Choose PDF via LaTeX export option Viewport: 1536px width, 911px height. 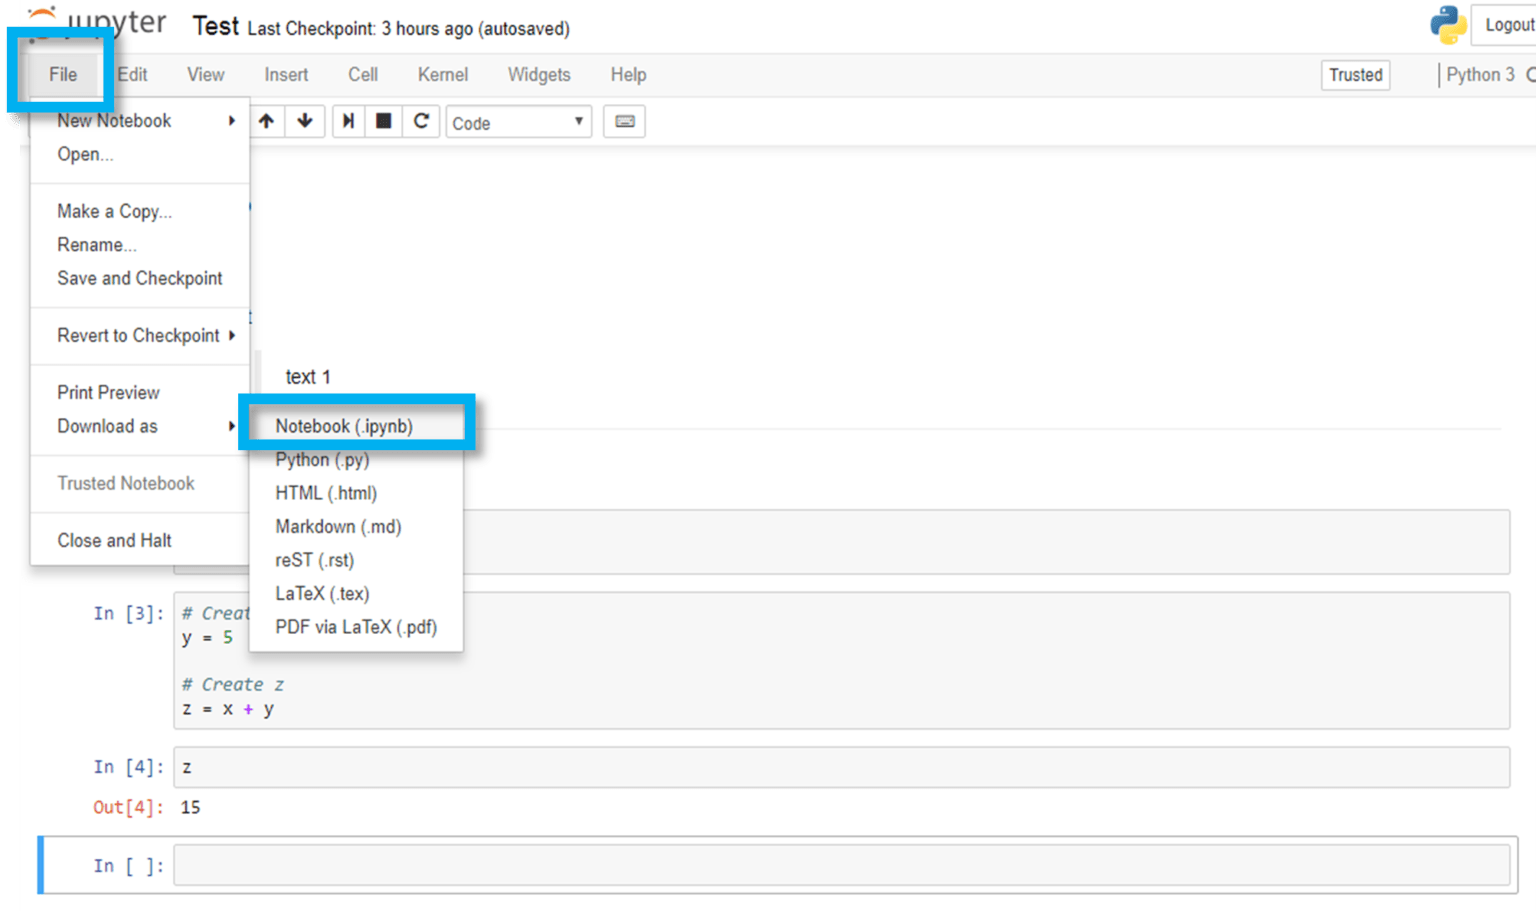point(356,627)
